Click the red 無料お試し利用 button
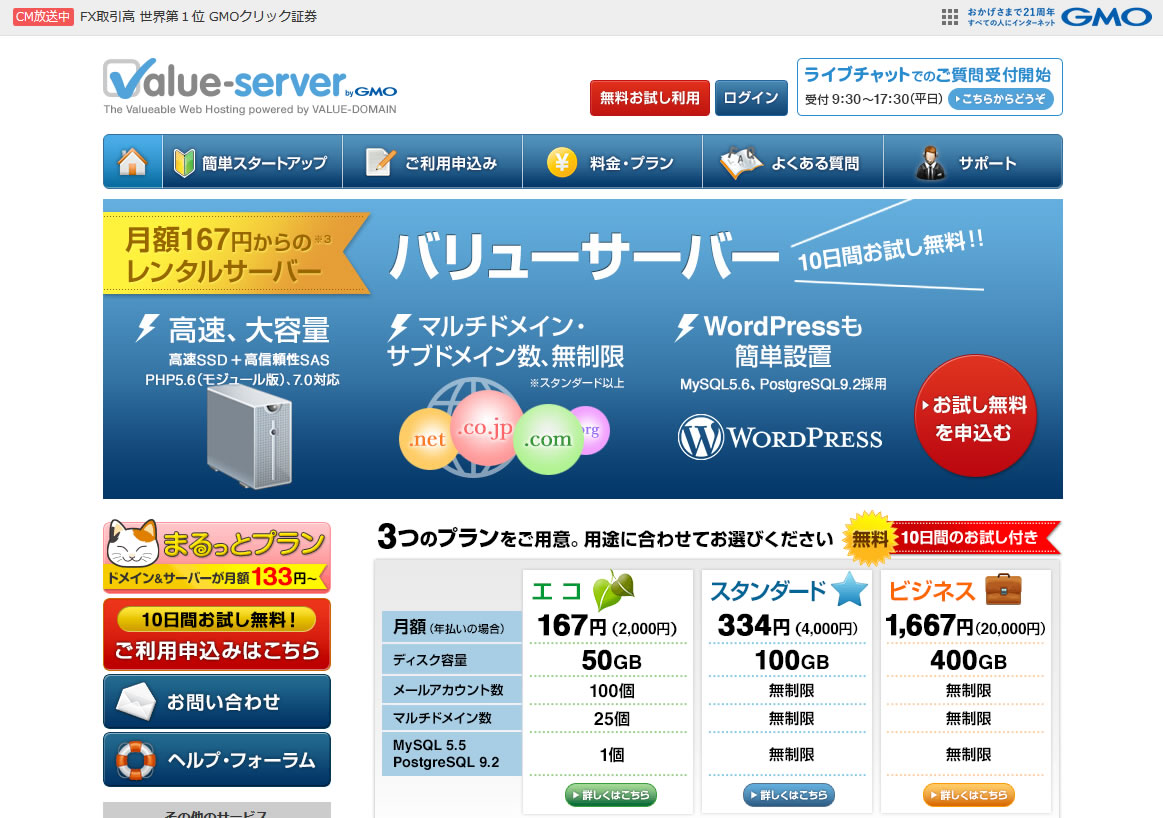This screenshot has width=1163, height=818. tap(650, 98)
